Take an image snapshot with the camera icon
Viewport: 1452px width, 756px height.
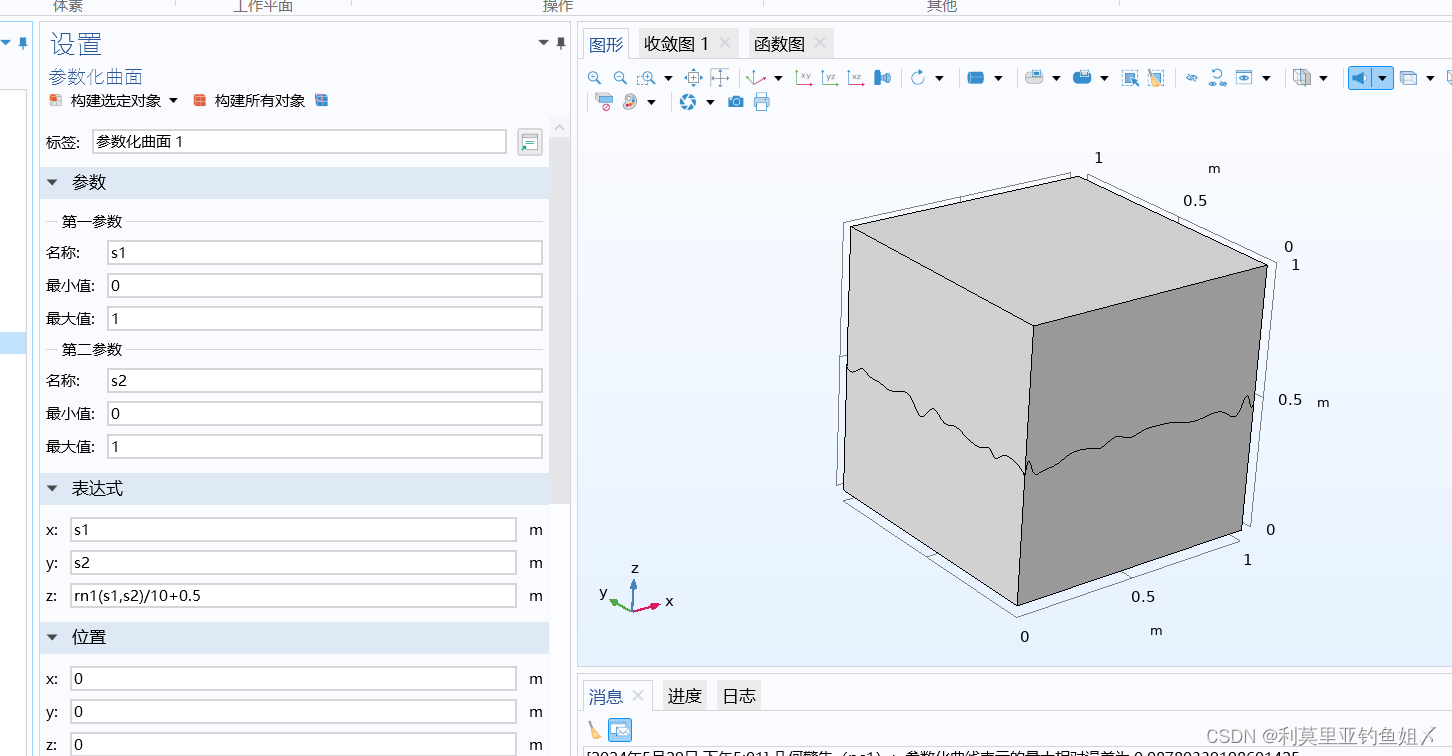[734, 102]
